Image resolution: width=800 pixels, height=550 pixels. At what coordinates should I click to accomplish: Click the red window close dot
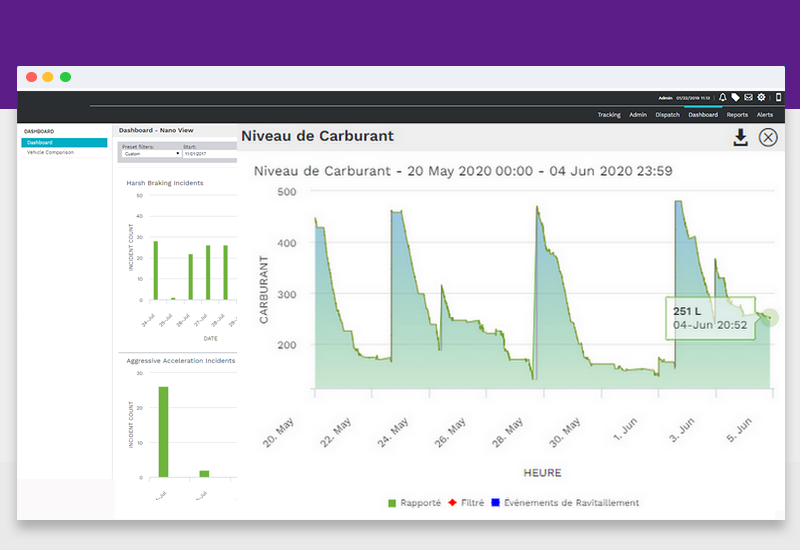coord(32,77)
